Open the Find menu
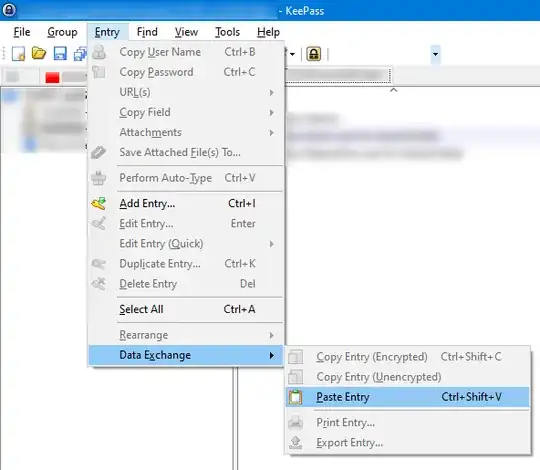 147,32
